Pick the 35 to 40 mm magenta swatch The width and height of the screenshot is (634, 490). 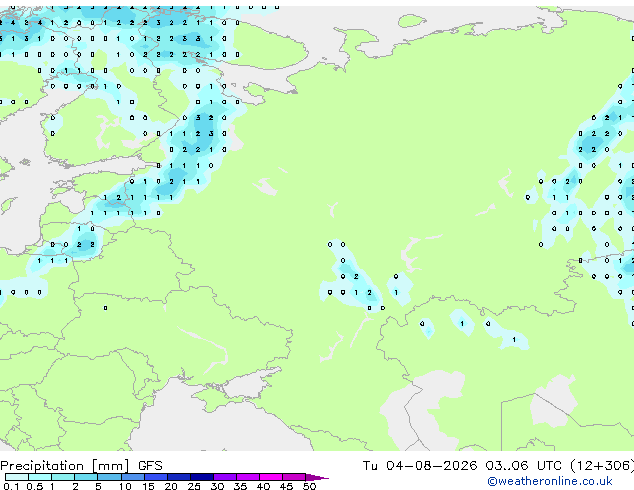point(247,477)
